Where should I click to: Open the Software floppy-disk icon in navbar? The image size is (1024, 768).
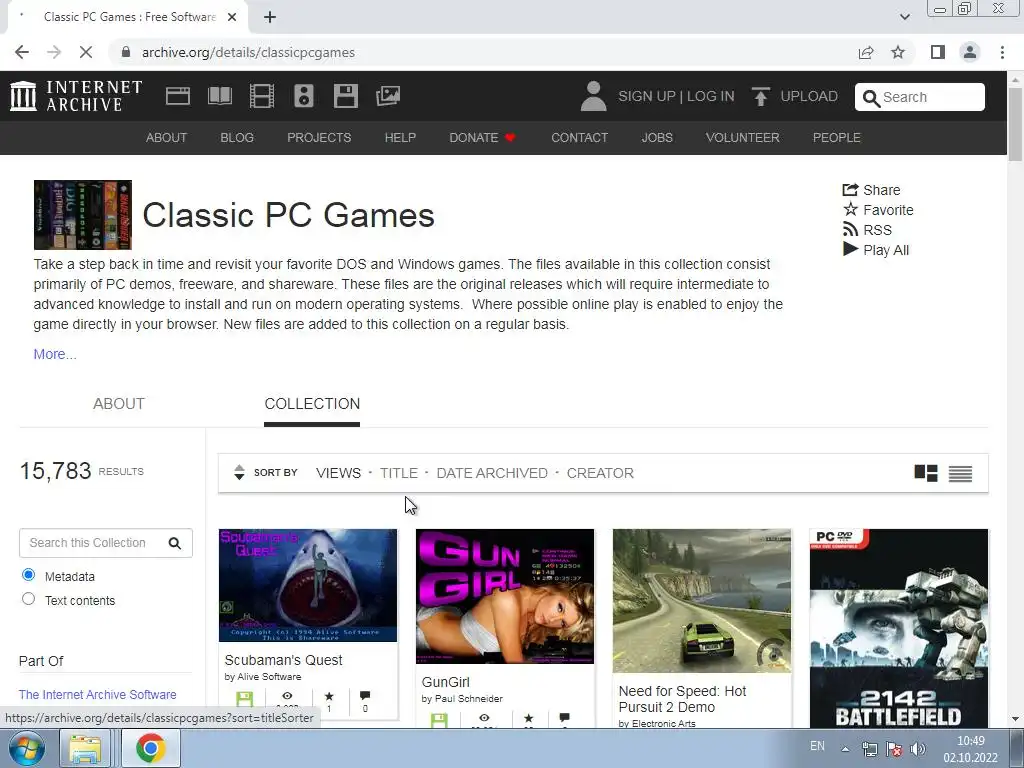tap(345, 96)
